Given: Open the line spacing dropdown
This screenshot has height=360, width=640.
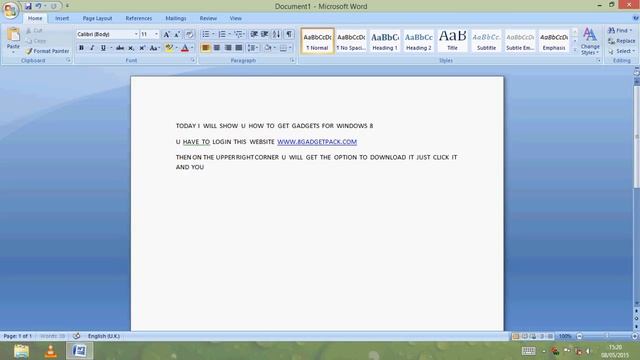Looking at the screenshot, I should (253, 48).
